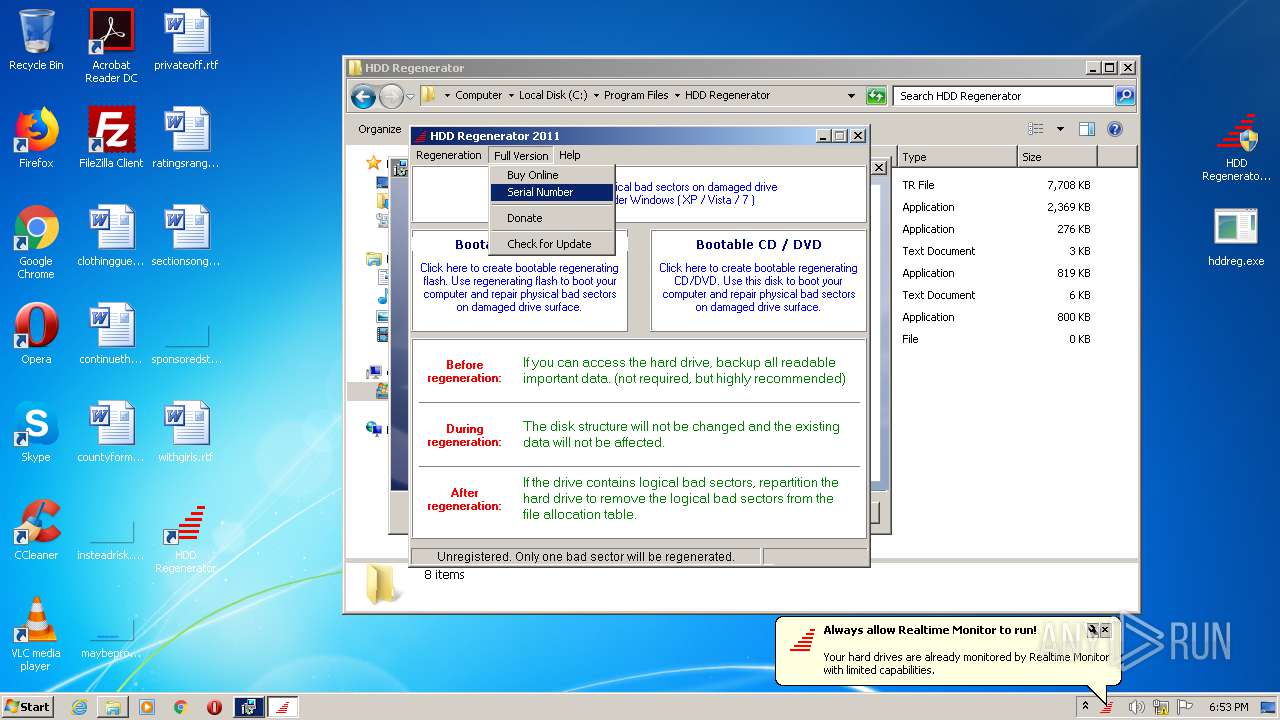Open hddreg.exe file on desktop
1280x720 pixels.
coord(1236,236)
